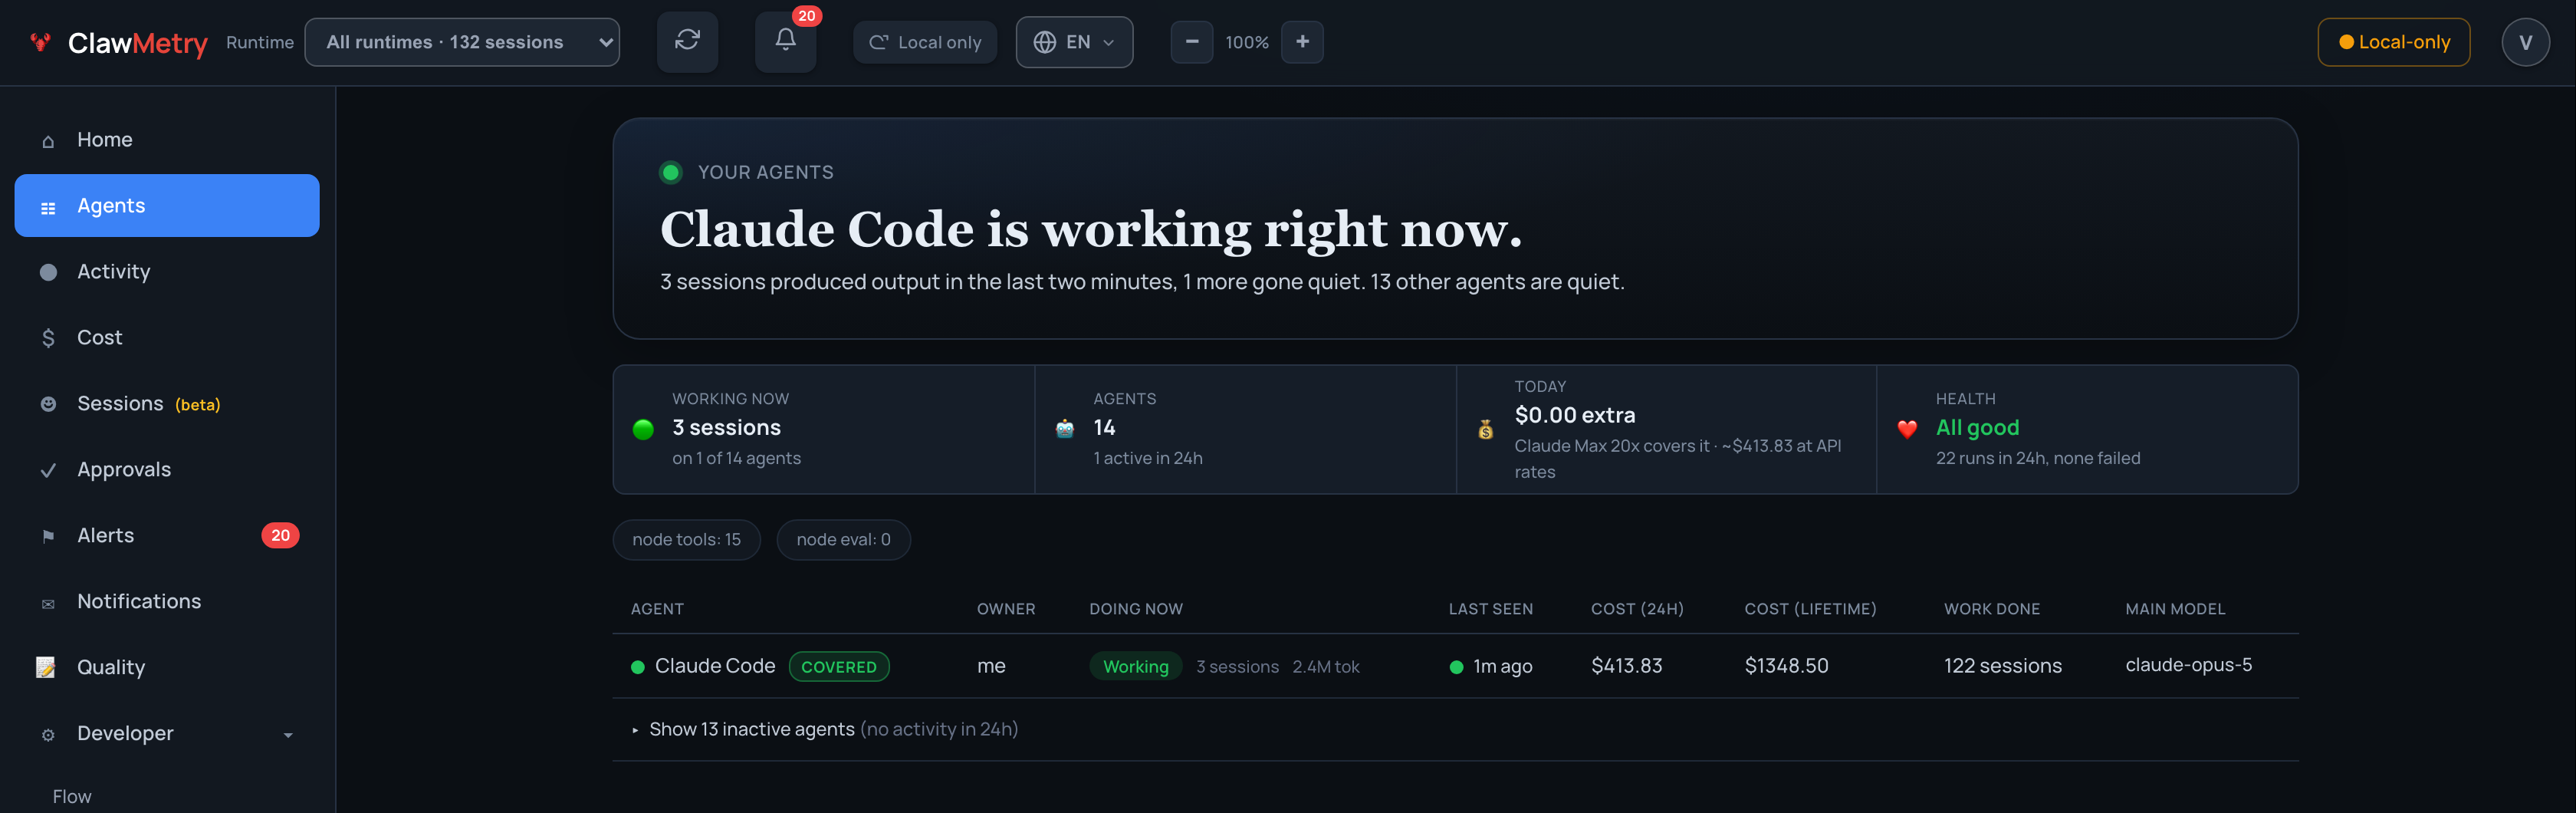Open the Approvals page
The image size is (2576, 813).
[x=167, y=469]
